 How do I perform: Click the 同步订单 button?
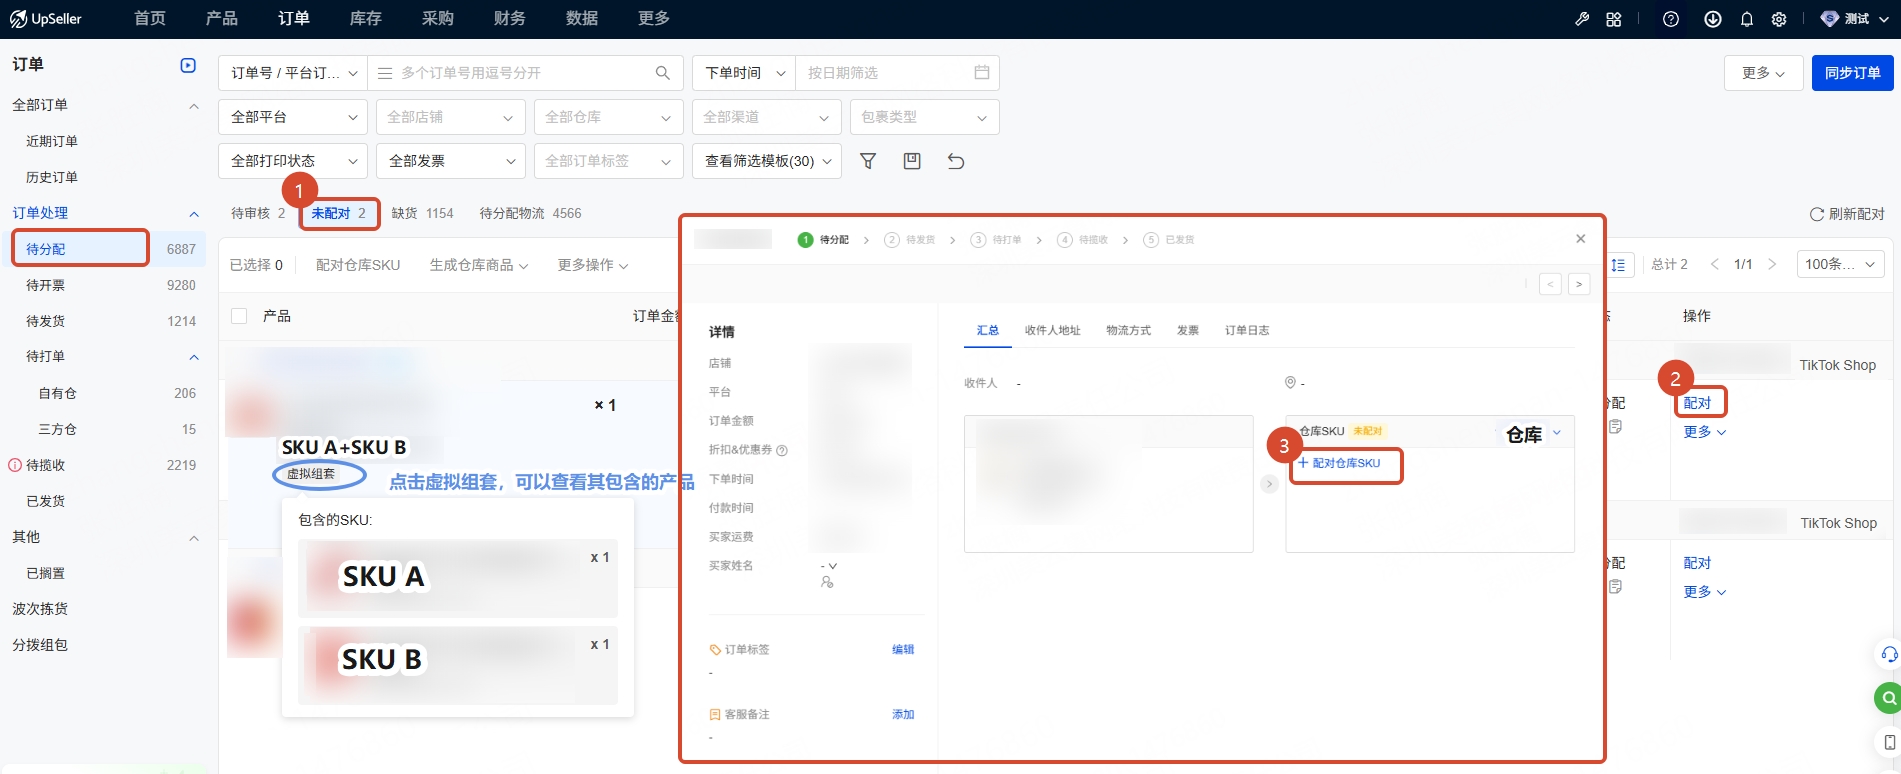click(x=1852, y=73)
